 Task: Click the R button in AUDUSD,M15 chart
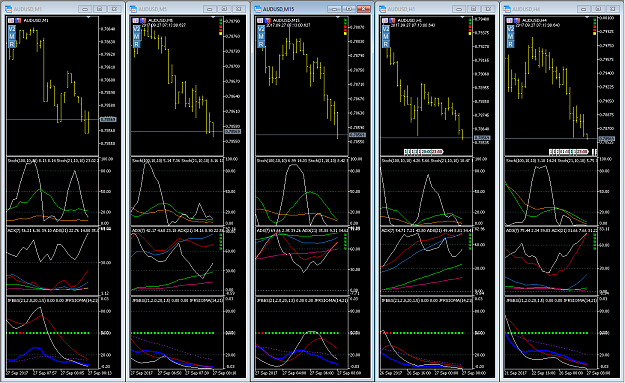click(x=261, y=44)
